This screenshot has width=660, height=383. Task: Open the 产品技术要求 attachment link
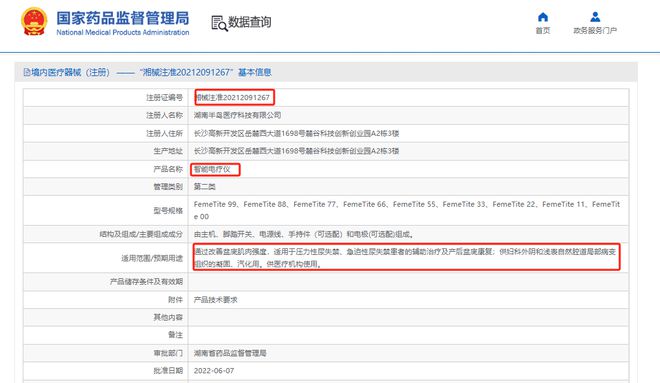216,300
